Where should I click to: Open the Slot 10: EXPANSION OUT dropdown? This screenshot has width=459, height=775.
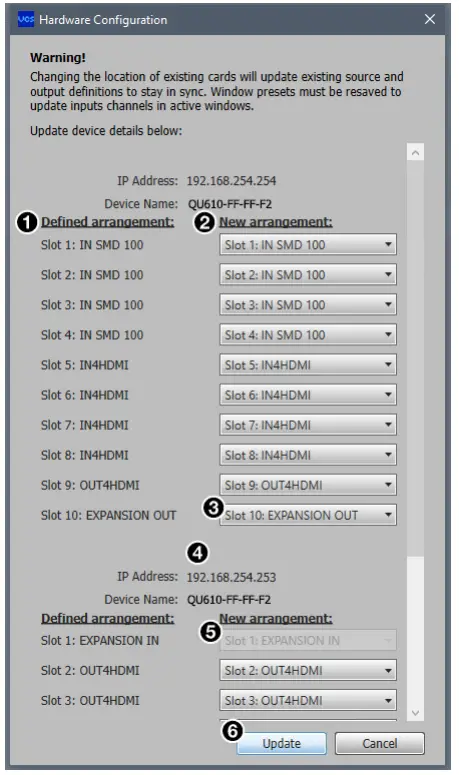click(308, 515)
